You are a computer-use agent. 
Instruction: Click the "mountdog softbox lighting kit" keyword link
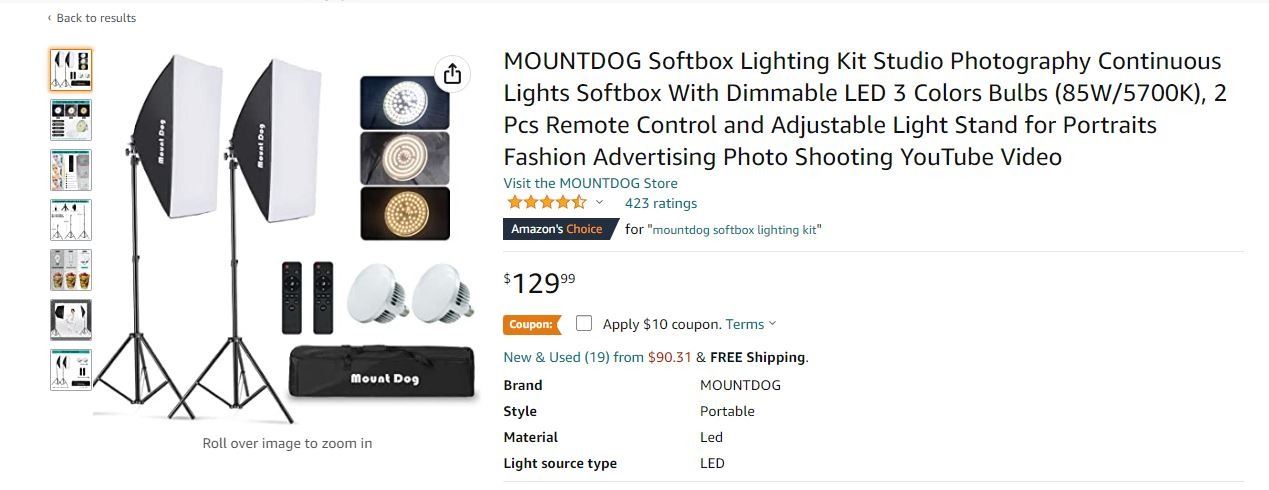pos(735,230)
